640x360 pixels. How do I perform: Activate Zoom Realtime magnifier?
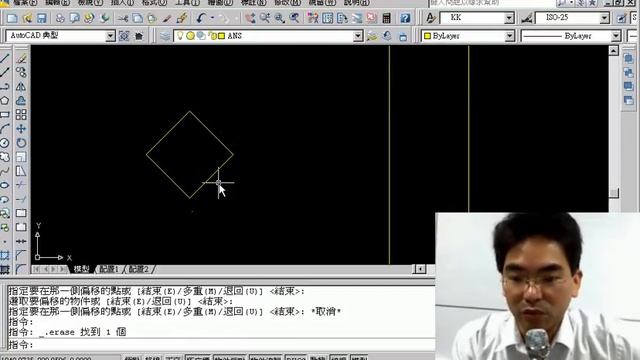click(264, 18)
